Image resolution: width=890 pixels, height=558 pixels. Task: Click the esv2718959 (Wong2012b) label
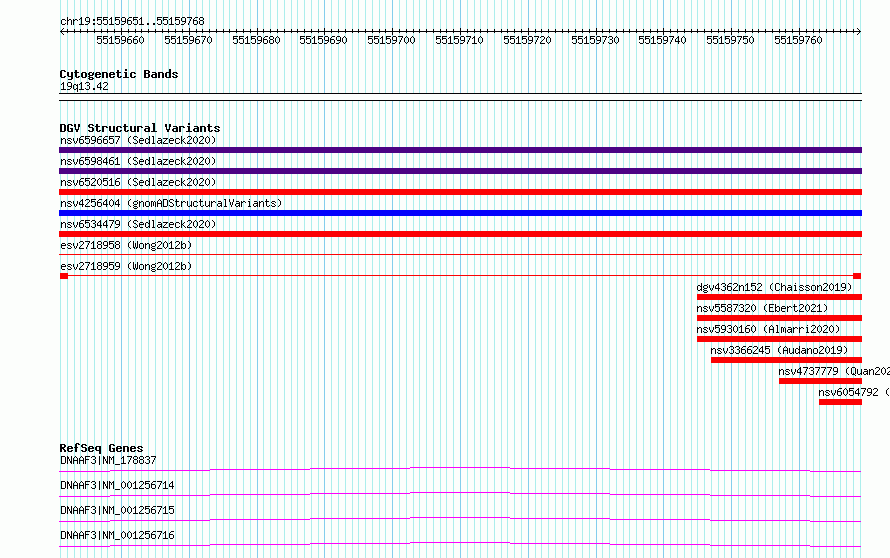coord(125,266)
